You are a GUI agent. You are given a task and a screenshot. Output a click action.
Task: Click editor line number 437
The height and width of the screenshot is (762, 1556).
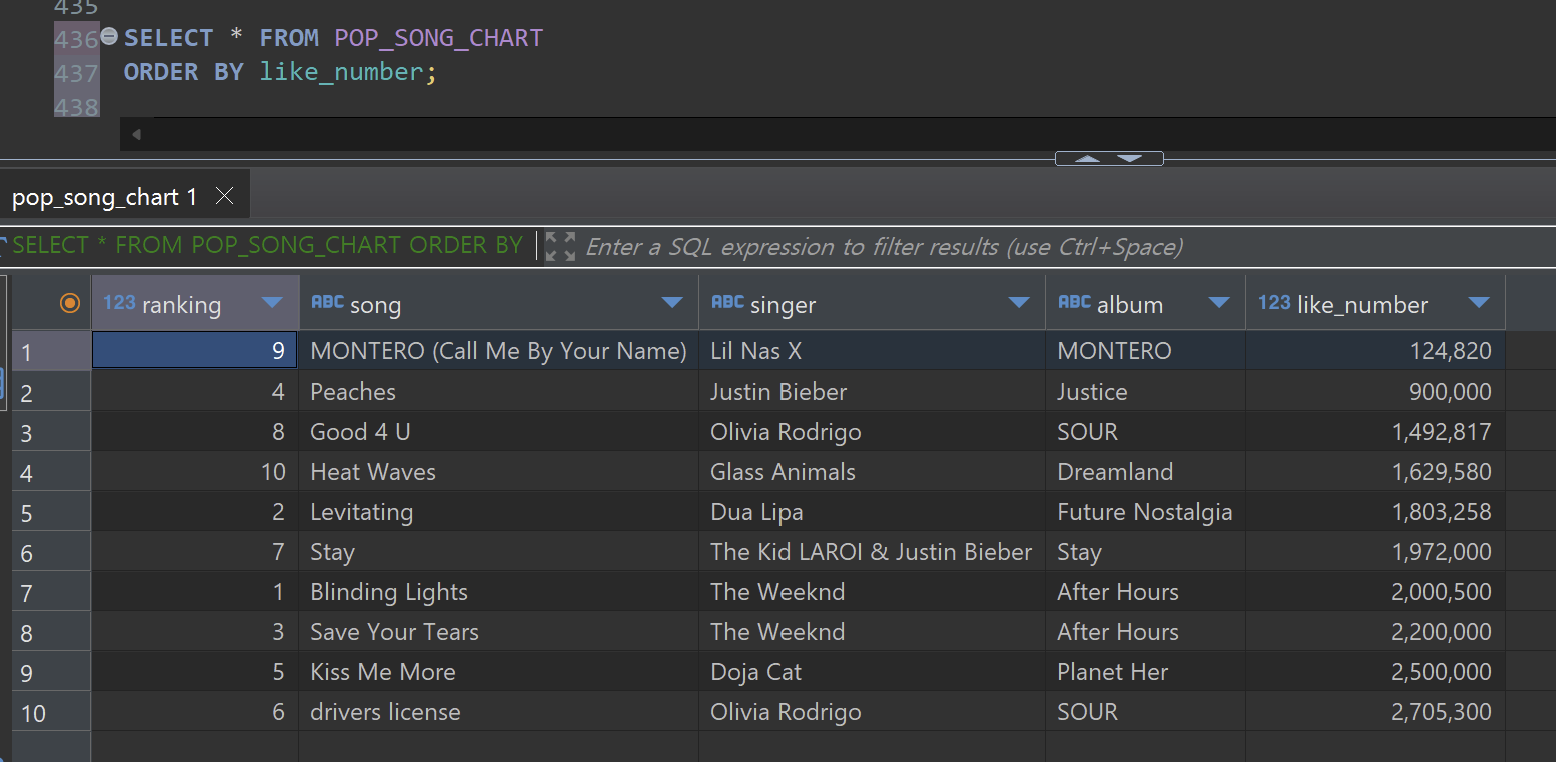(x=76, y=72)
